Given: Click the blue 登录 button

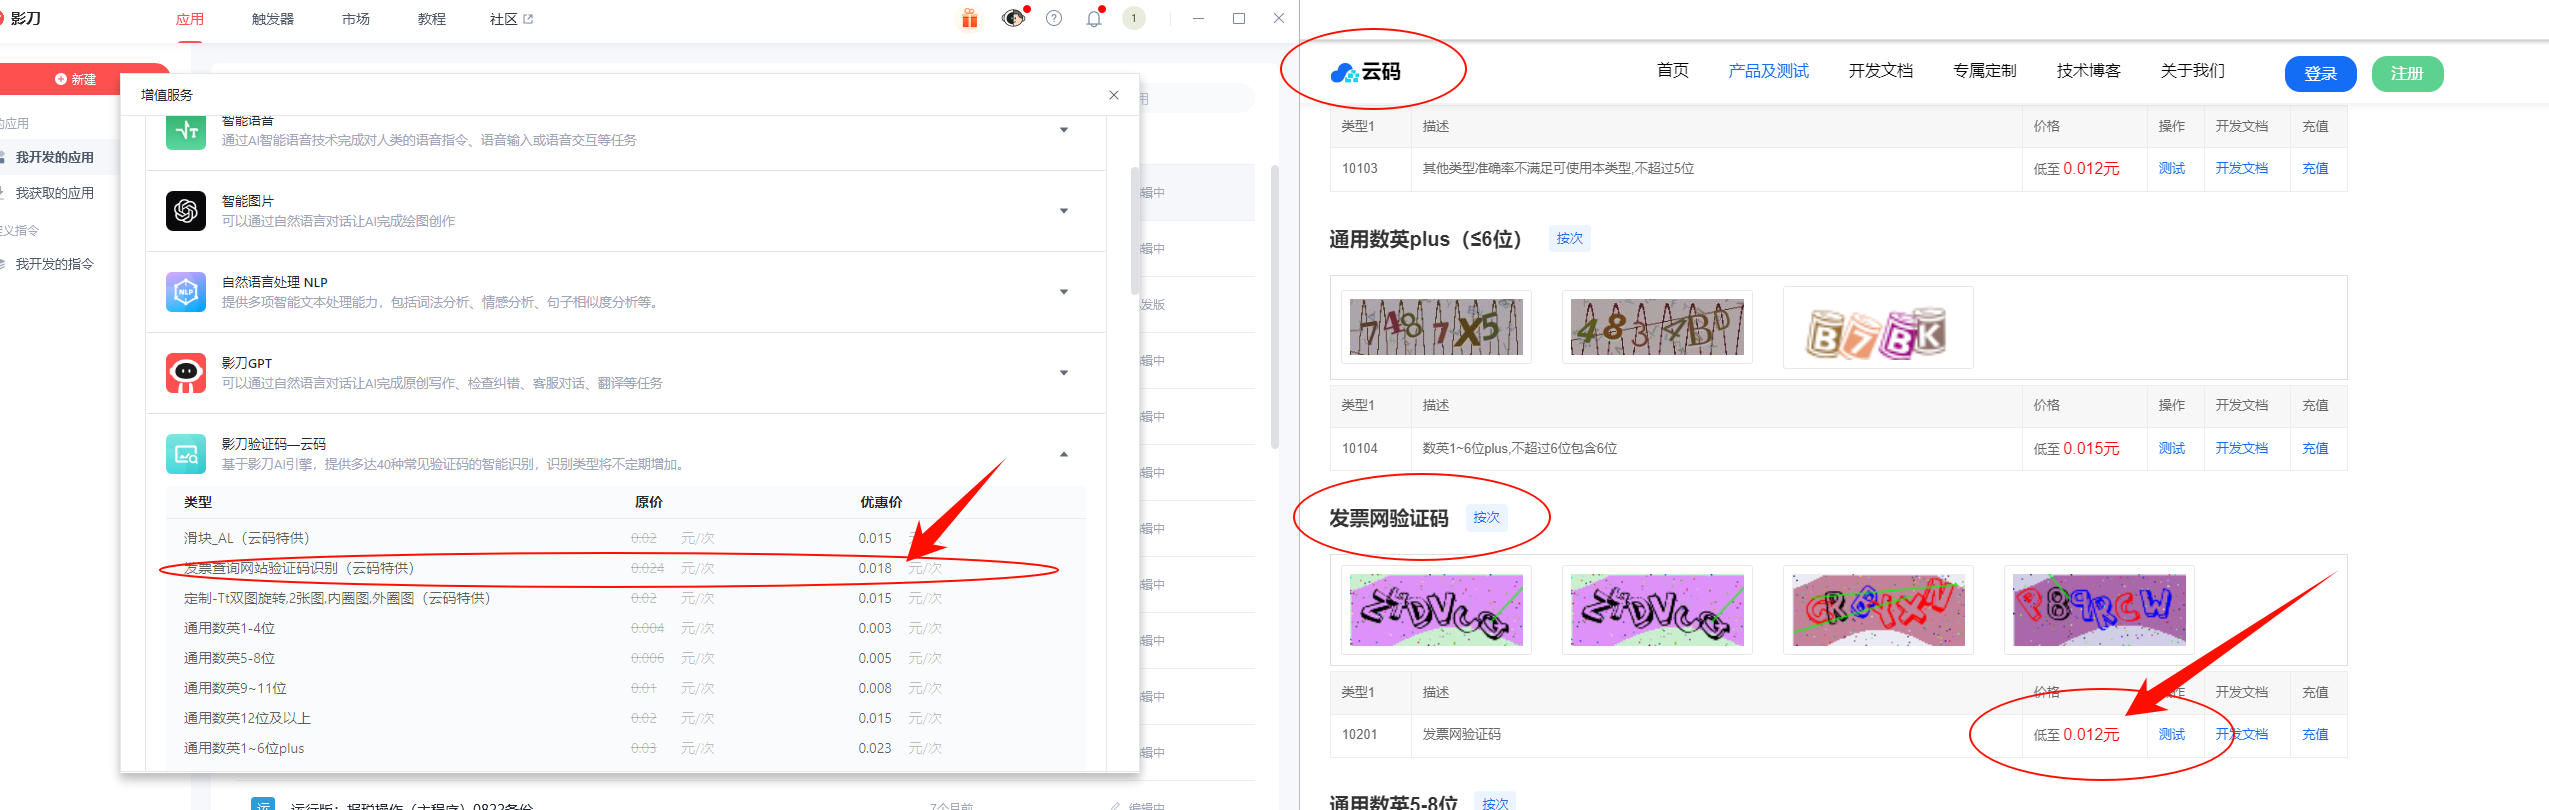Looking at the screenshot, I should (x=2321, y=74).
